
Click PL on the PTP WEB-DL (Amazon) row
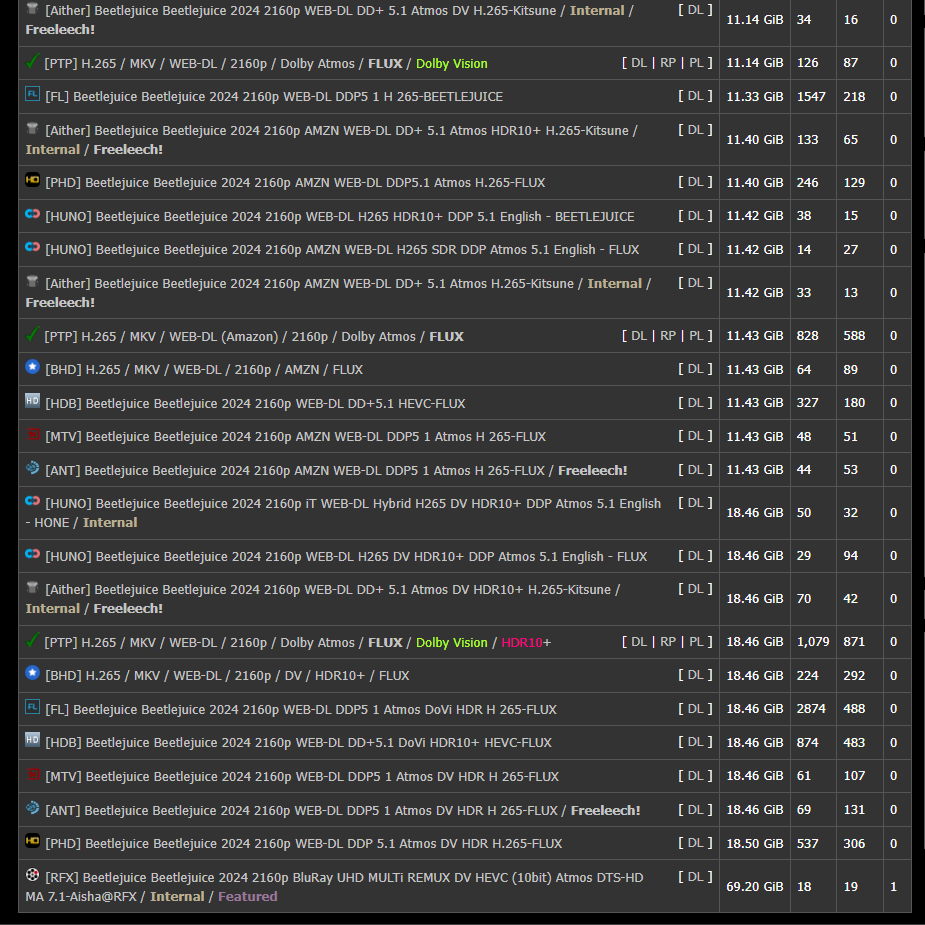click(x=696, y=336)
